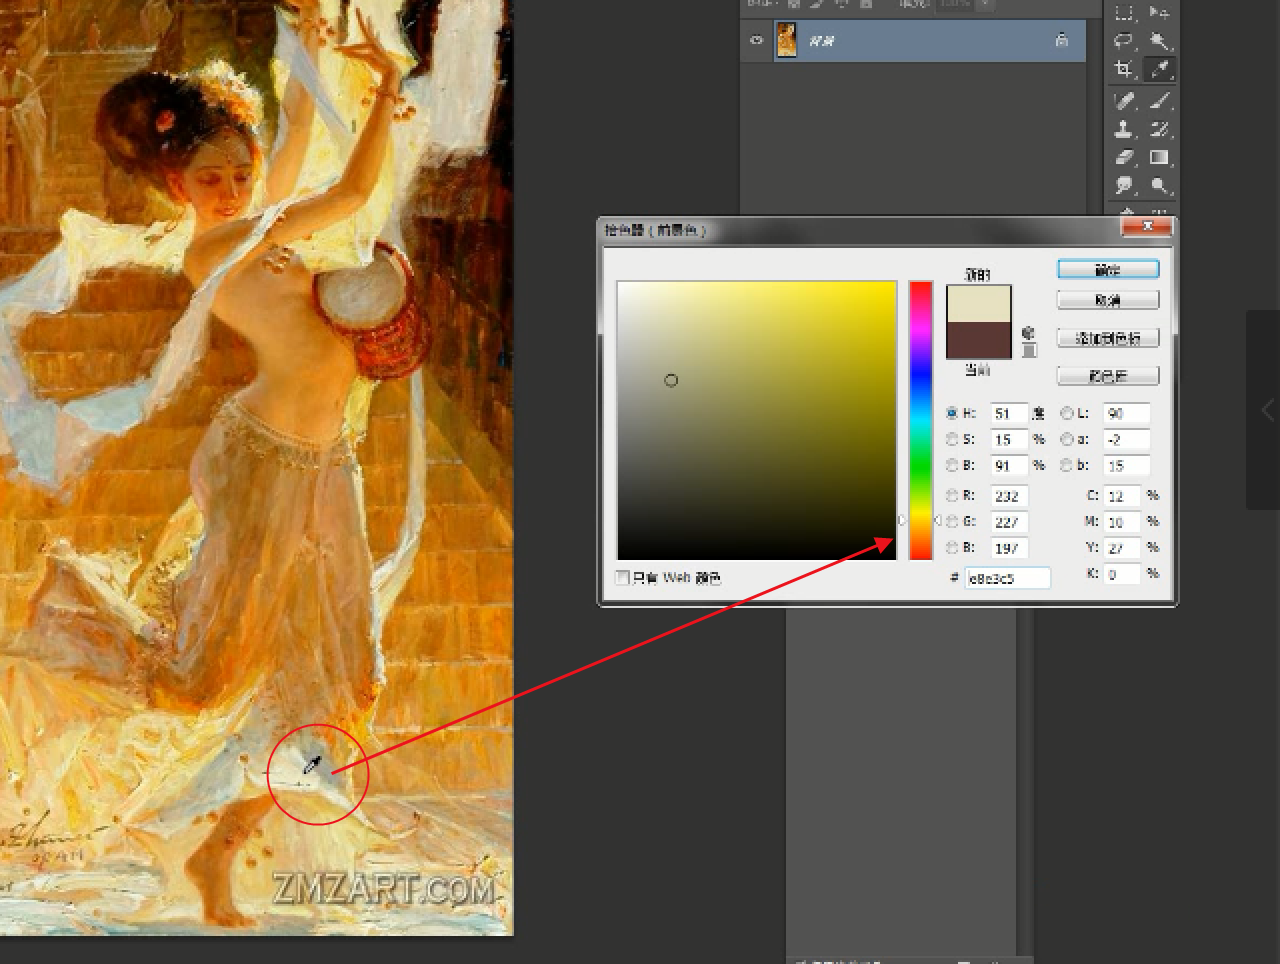Select the Eraser tool

[1124, 157]
